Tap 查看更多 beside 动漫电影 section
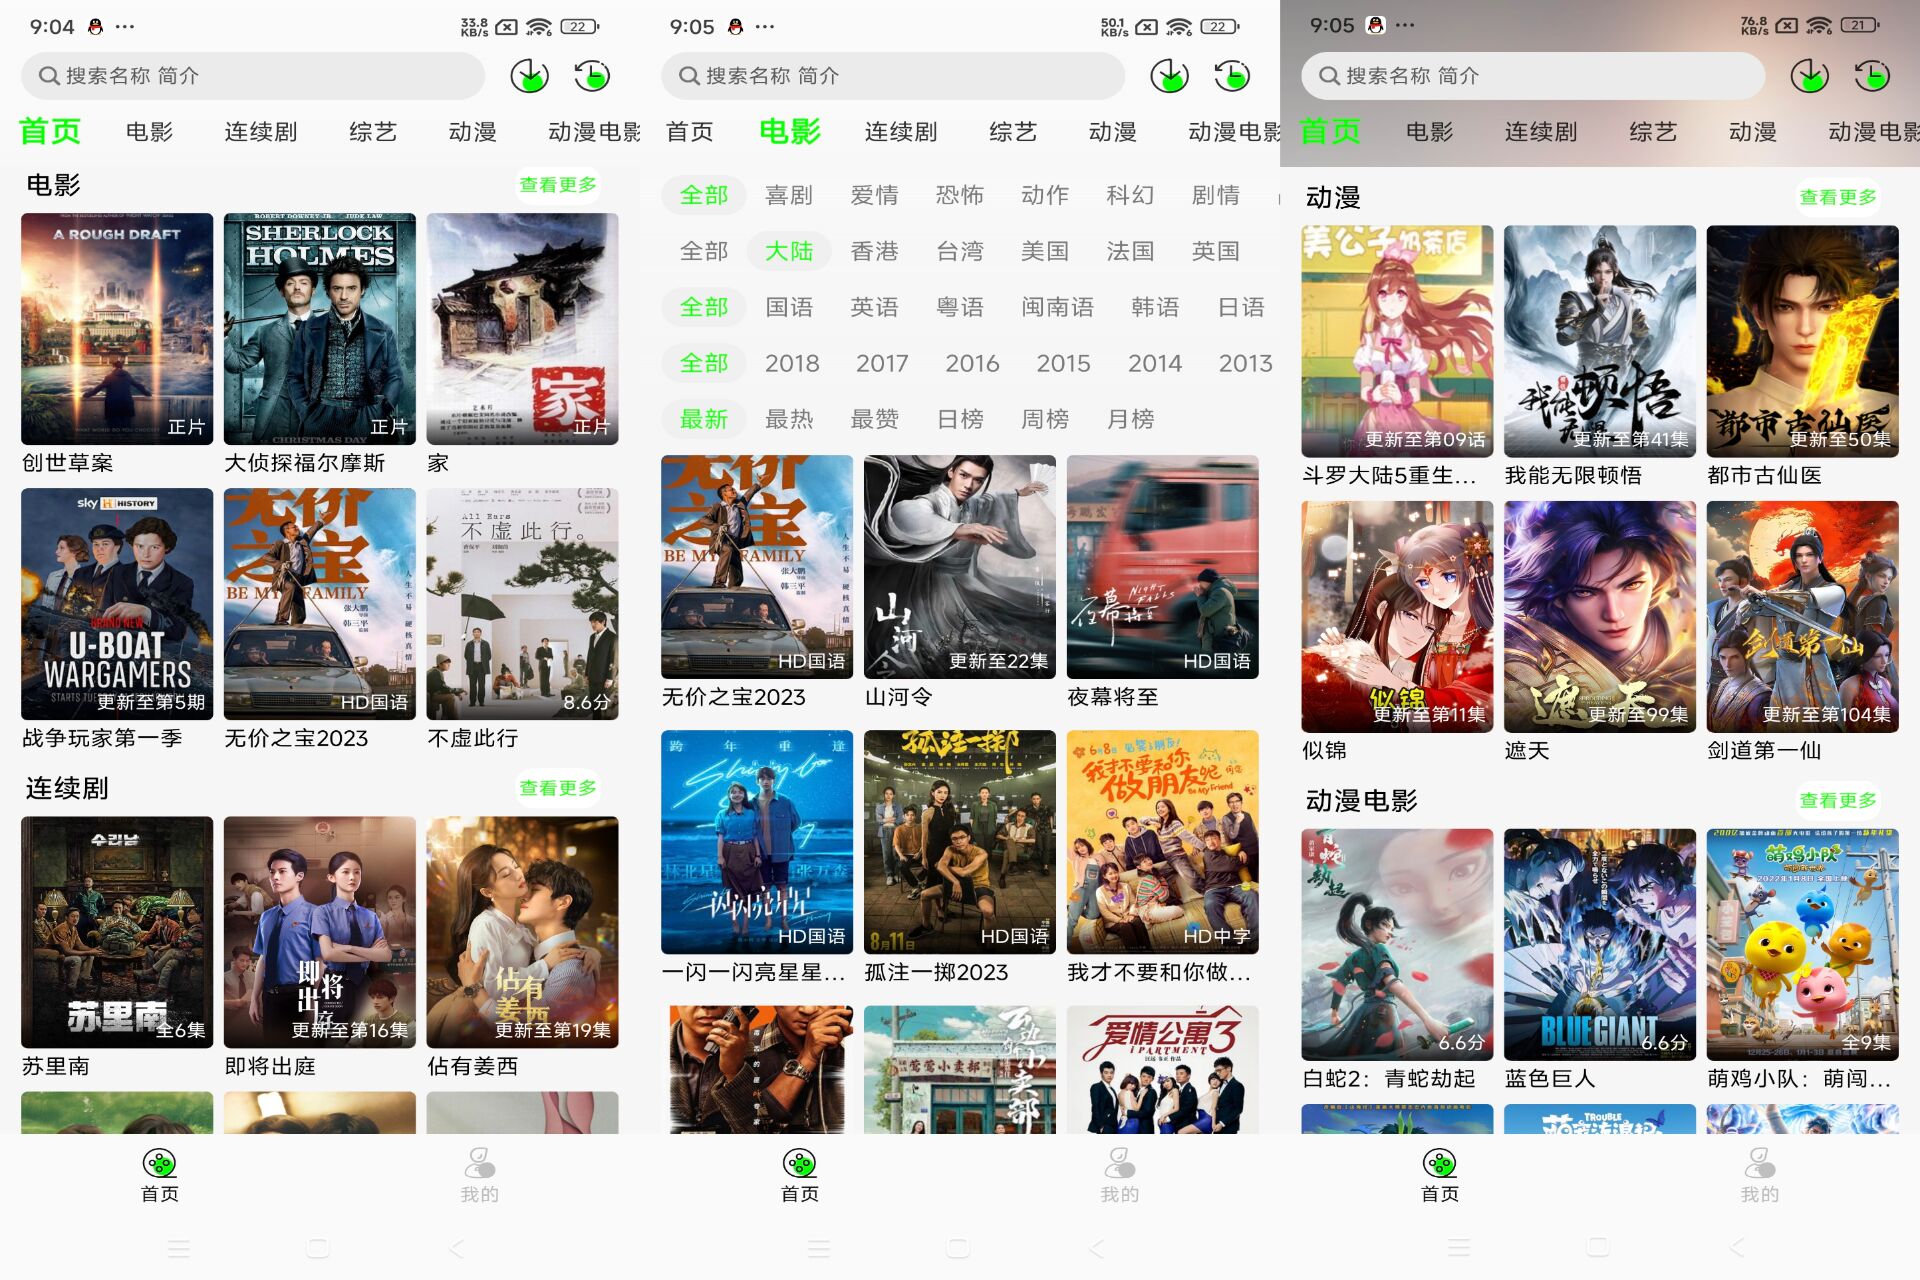This screenshot has width=1920, height=1280. 1838,800
